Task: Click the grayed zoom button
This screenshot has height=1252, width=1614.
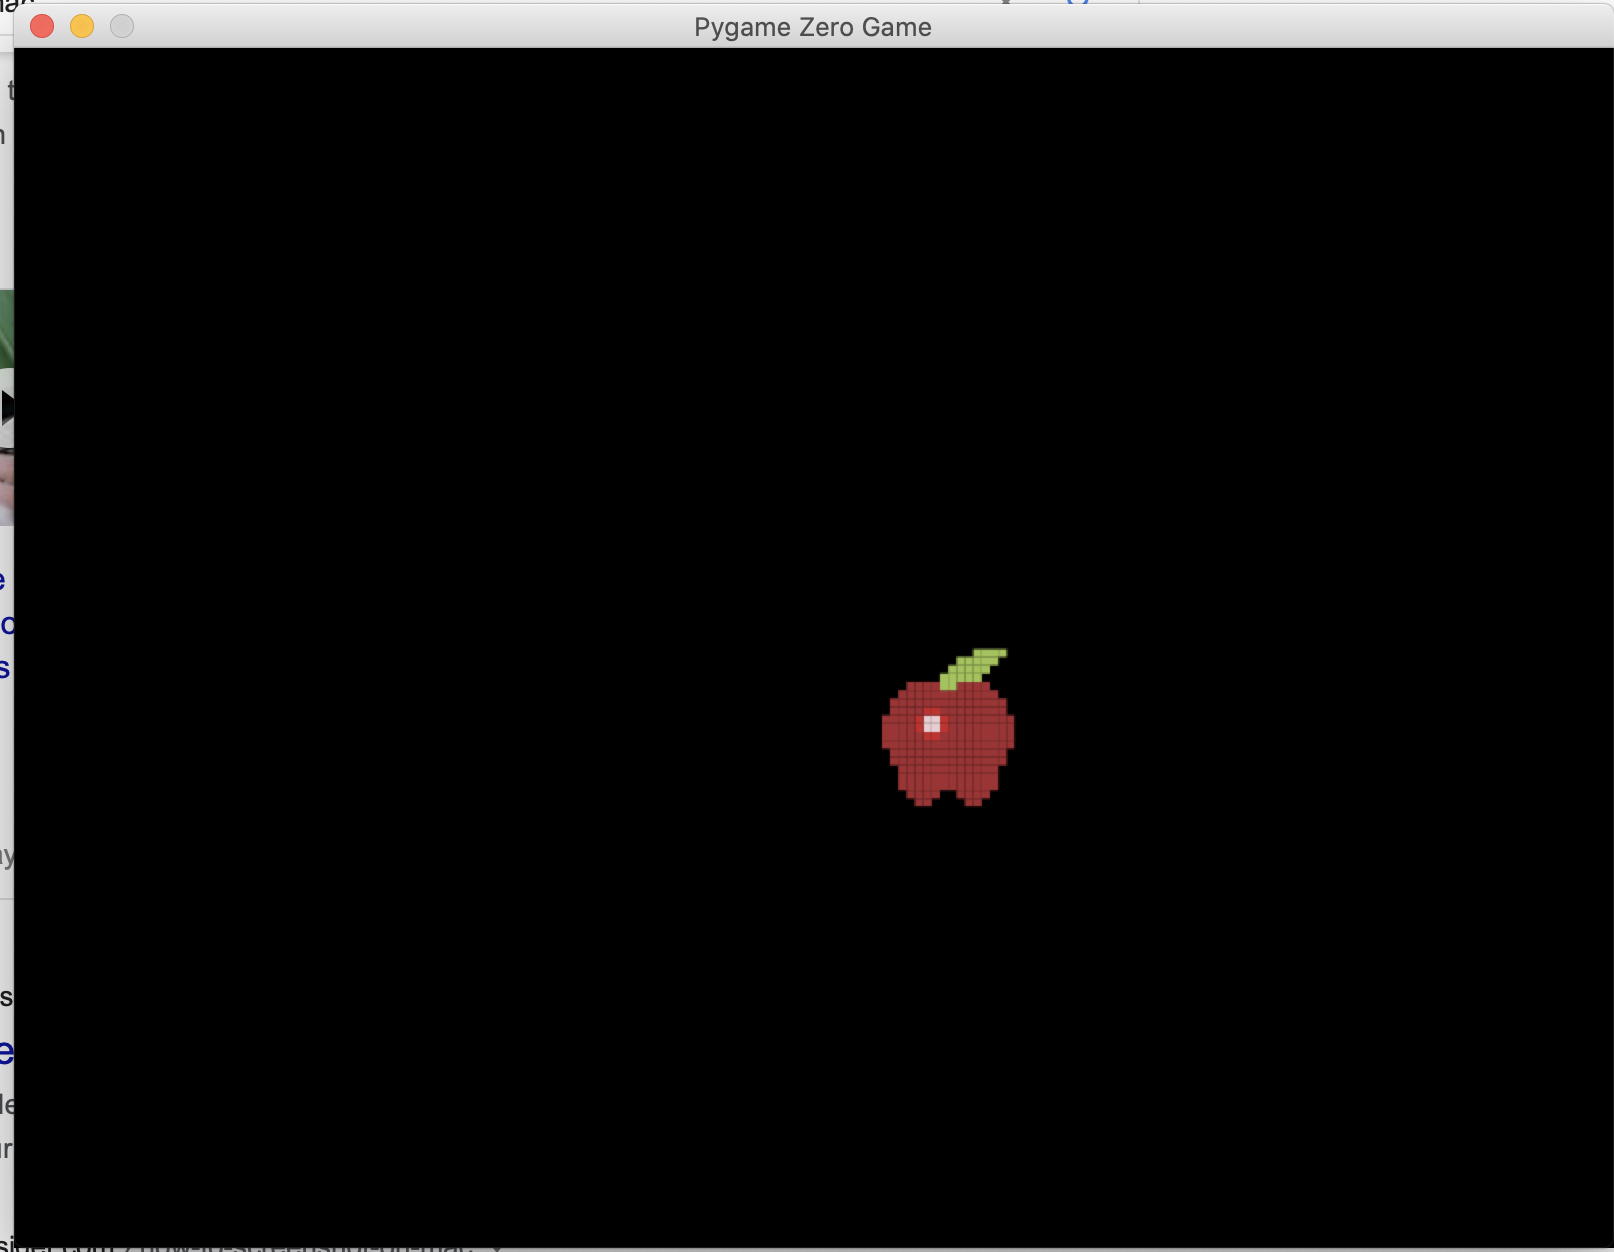Action: click(122, 27)
